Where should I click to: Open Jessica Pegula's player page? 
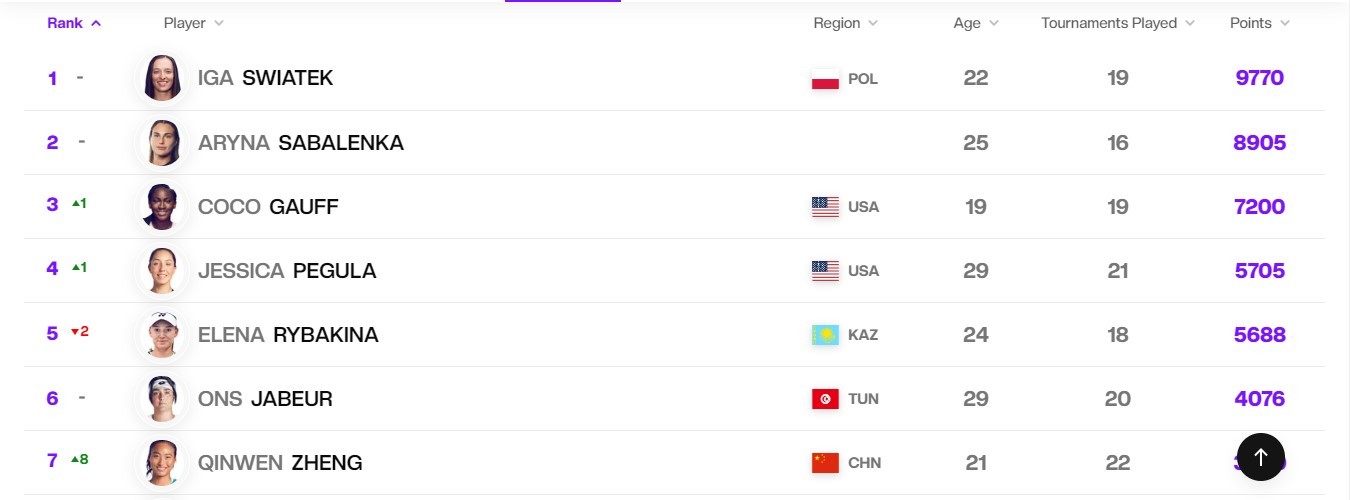click(x=287, y=271)
